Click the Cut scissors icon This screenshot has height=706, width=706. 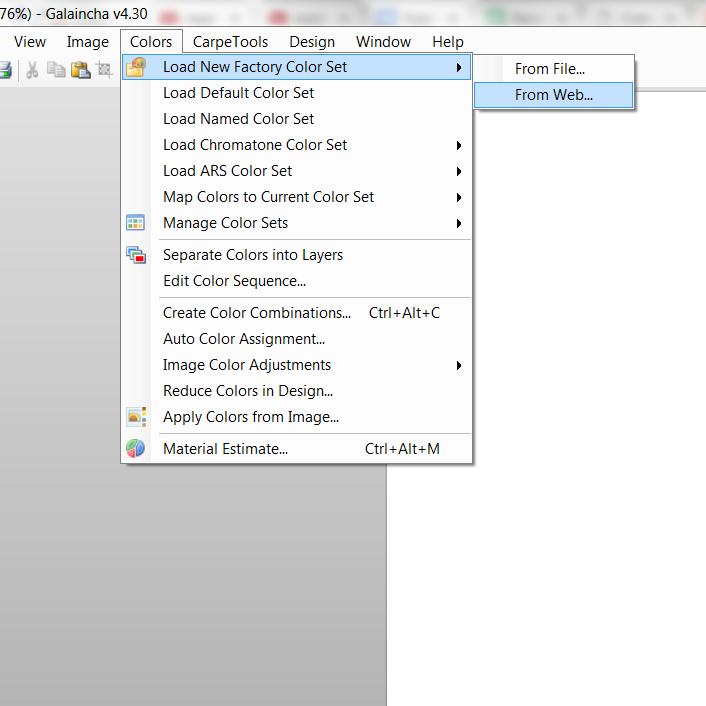33,70
